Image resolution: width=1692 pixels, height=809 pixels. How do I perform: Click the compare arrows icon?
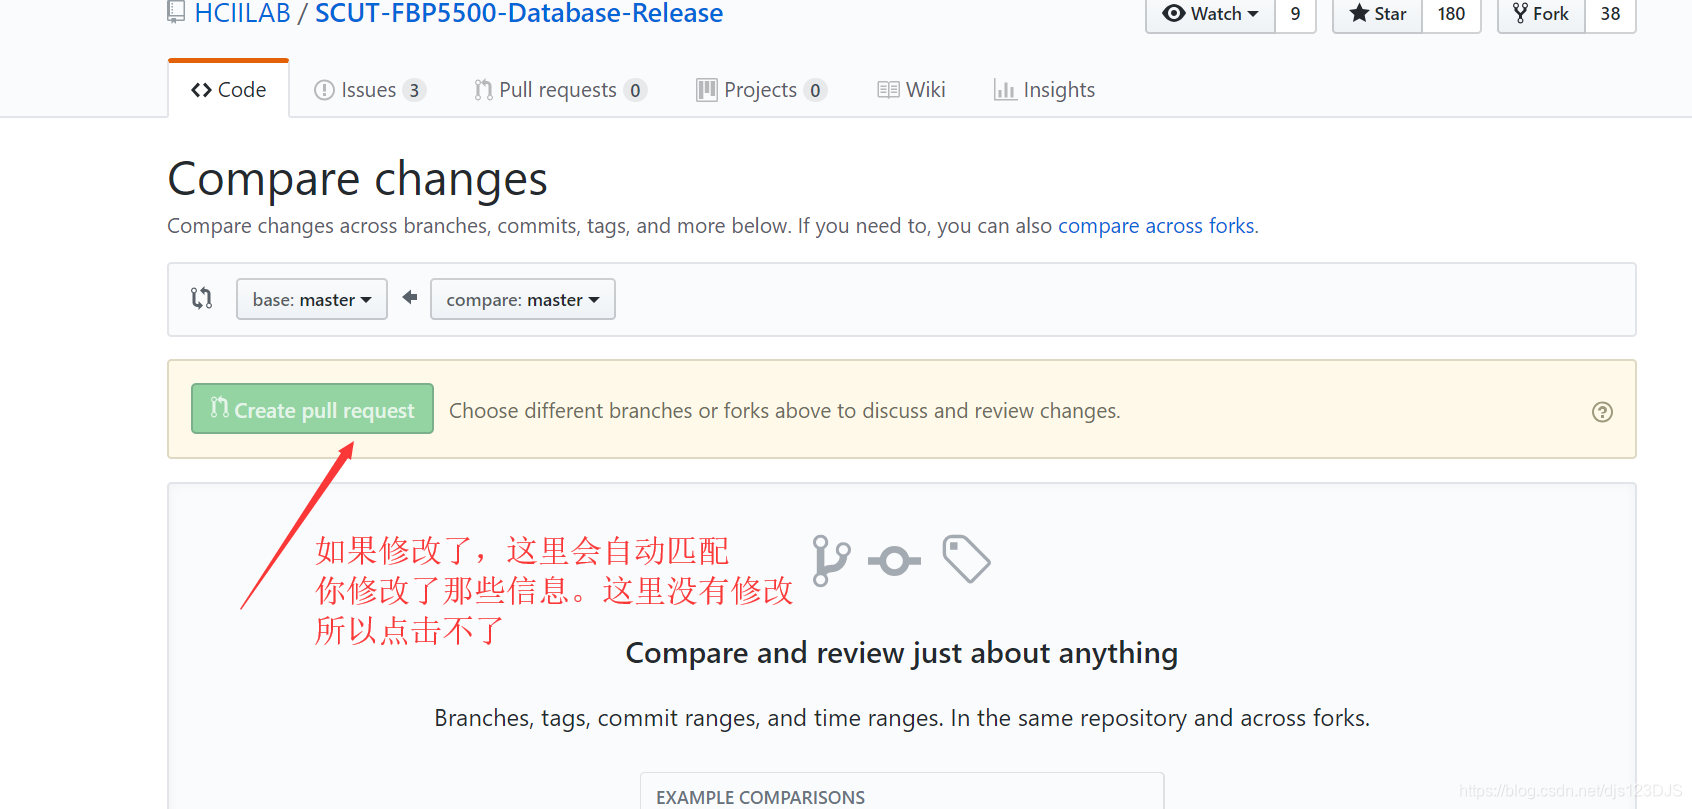202,298
